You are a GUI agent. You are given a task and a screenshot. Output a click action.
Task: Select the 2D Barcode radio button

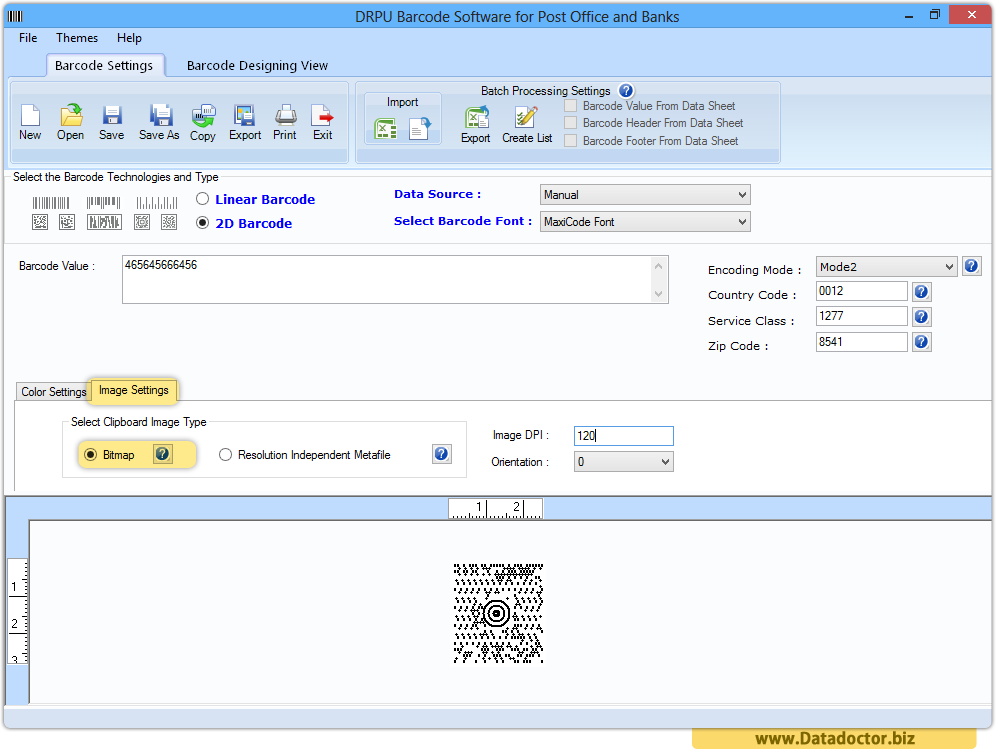coord(203,223)
